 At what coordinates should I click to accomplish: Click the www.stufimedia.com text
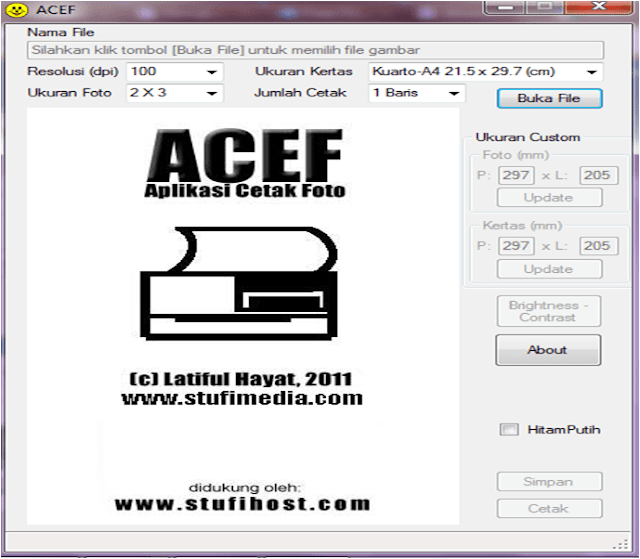click(x=242, y=398)
